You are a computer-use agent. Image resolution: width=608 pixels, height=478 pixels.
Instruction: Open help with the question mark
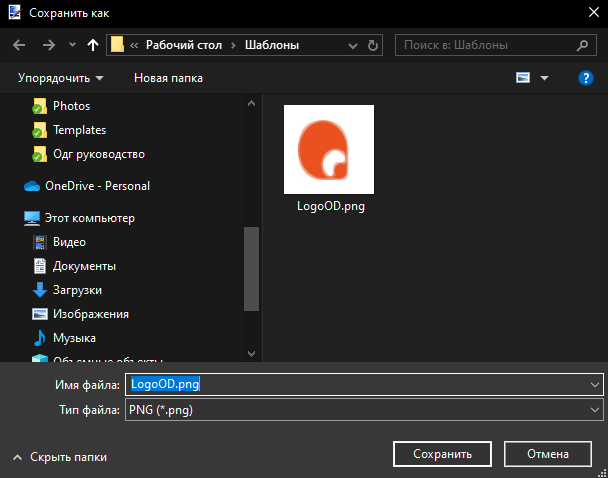click(586, 78)
